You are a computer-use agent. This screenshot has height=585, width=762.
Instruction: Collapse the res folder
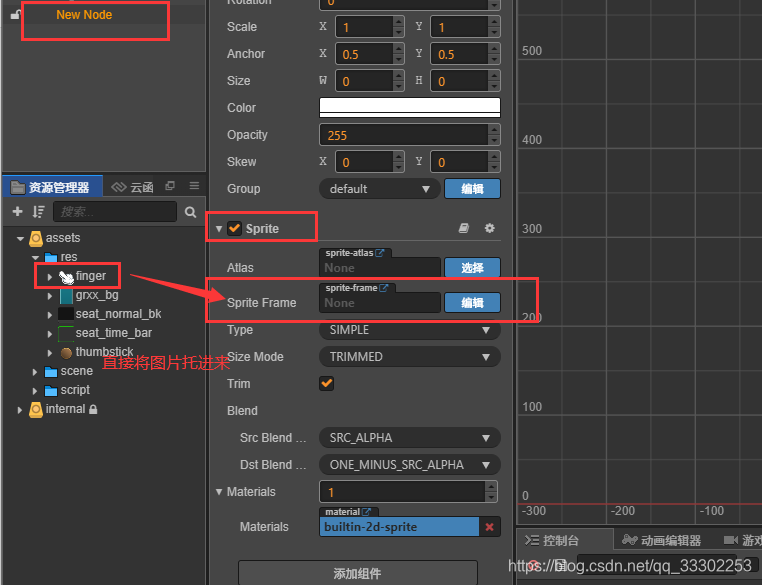pyautogui.click(x=35, y=258)
